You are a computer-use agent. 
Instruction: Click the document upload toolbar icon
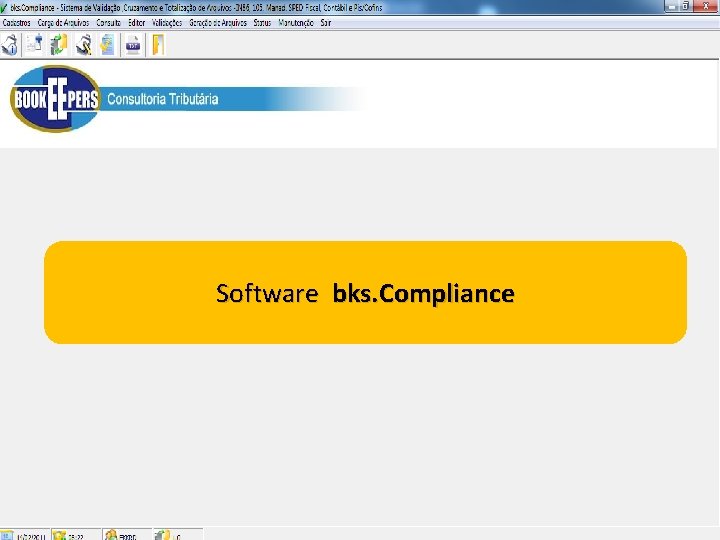(34, 45)
